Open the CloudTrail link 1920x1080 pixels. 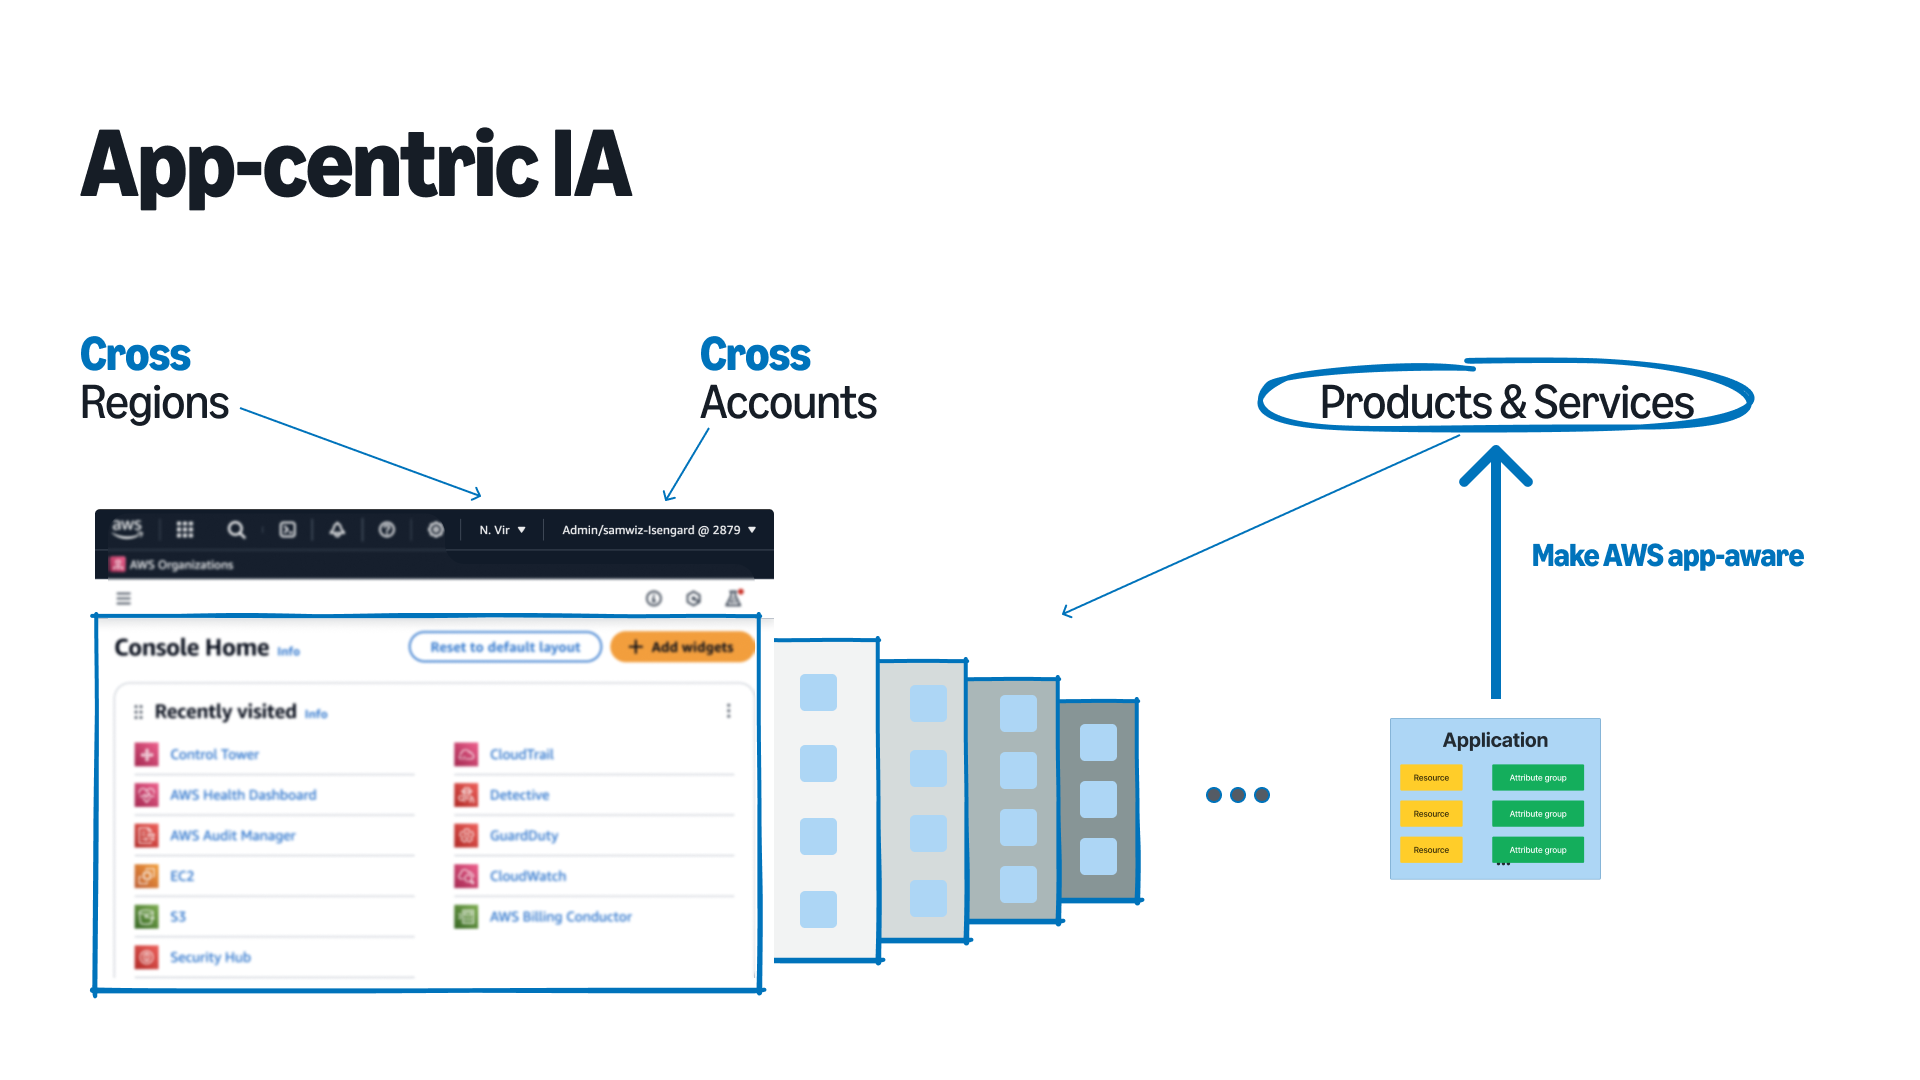pyautogui.click(x=522, y=754)
